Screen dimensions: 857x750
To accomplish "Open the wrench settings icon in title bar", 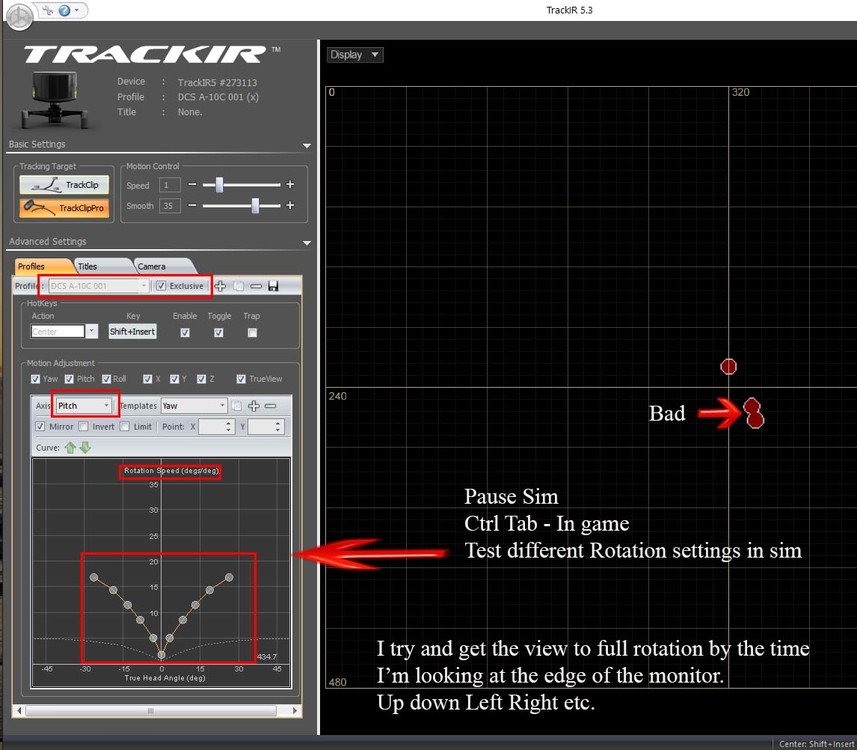I will [x=48, y=10].
